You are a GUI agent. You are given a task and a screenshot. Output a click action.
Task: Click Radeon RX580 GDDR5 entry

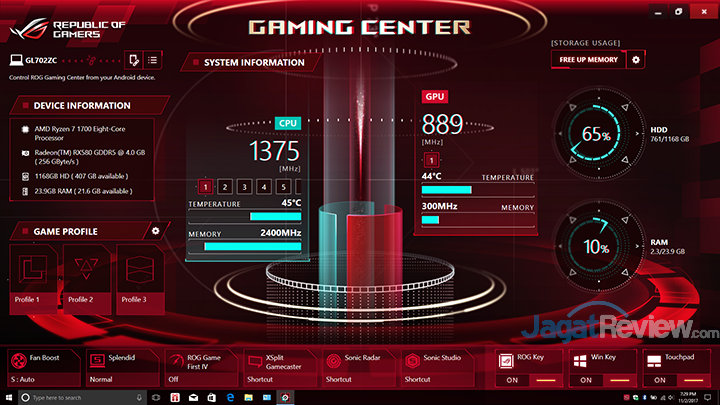pyautogui.click(x=83, y=157)
